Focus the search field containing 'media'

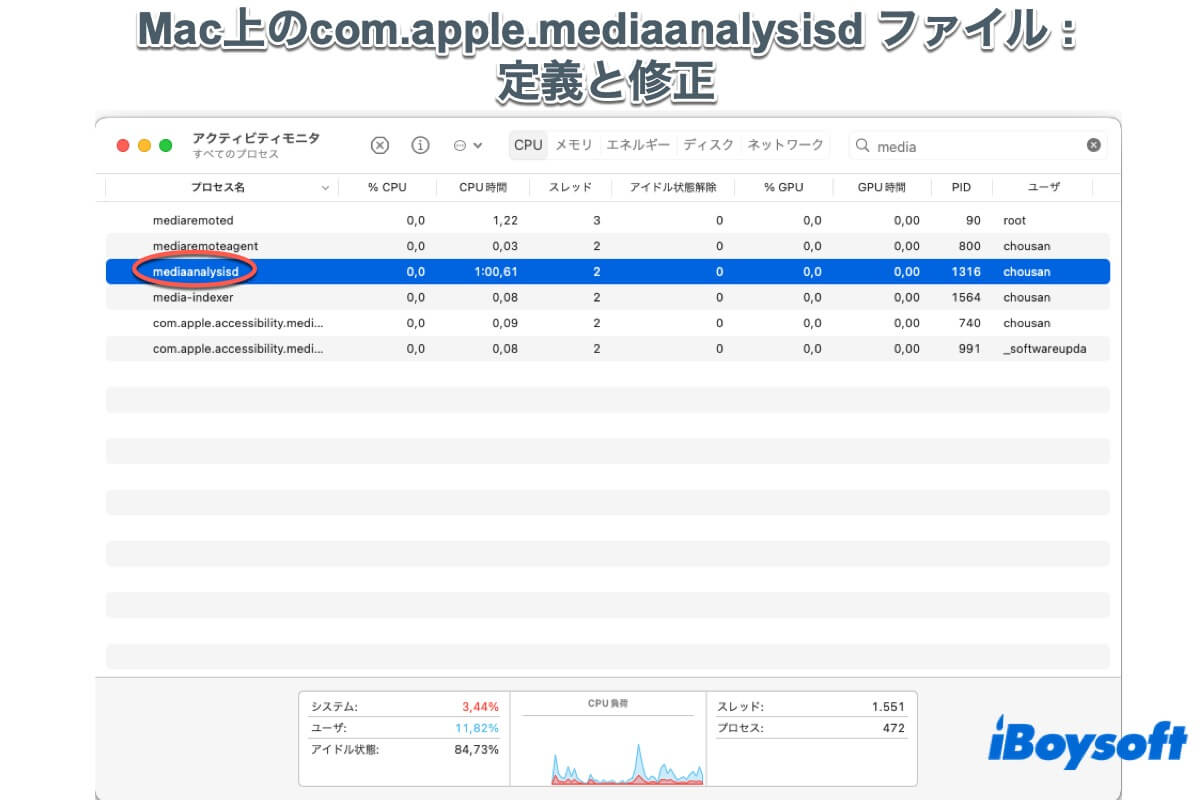978,146
